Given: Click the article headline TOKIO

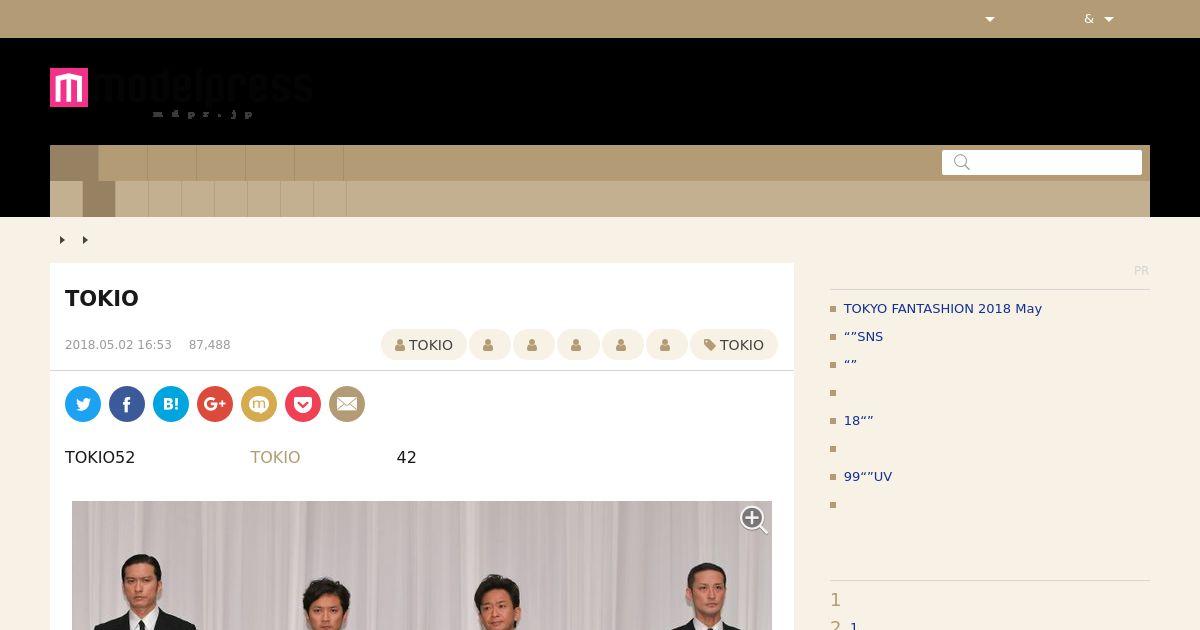Looking at the screenshot, I should tap(102, 298).
